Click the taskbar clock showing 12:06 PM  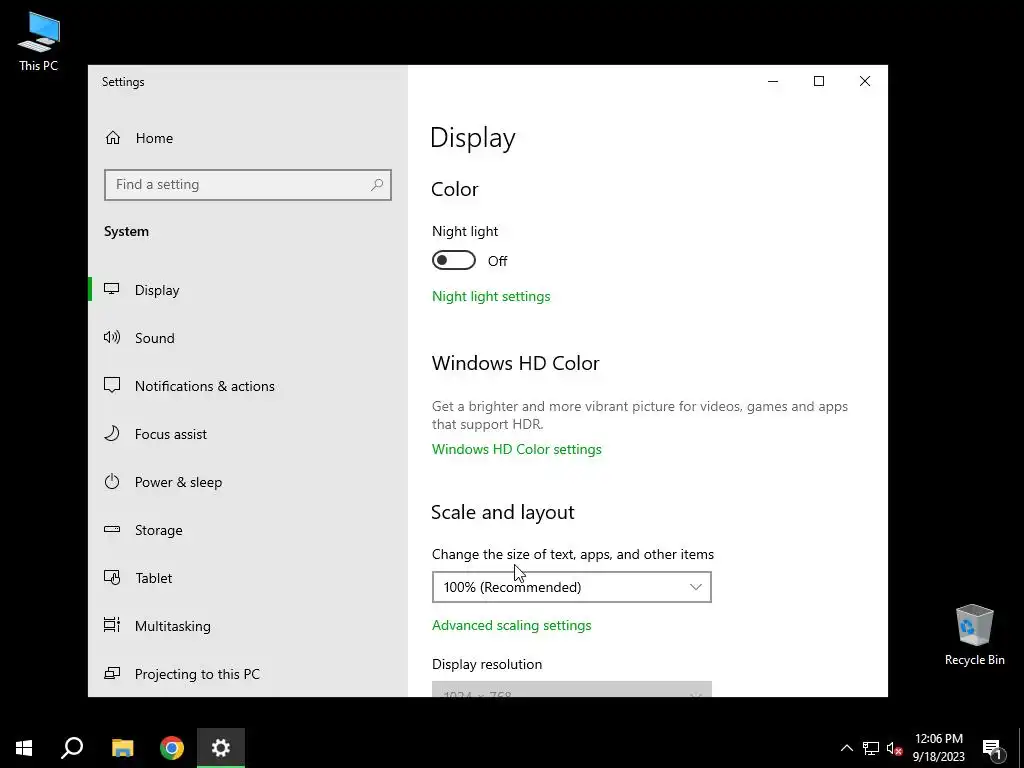point(938,748)
